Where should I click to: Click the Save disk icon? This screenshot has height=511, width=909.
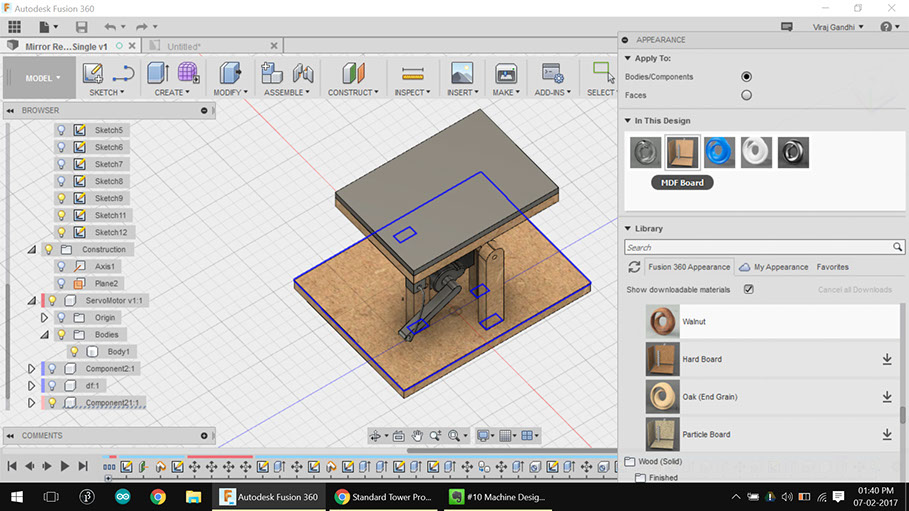coord(81,26)
